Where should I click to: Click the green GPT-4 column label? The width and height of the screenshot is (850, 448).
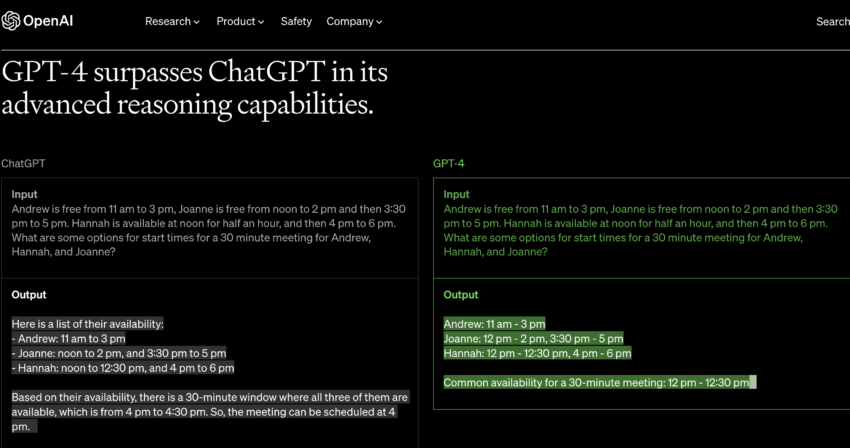448,163
